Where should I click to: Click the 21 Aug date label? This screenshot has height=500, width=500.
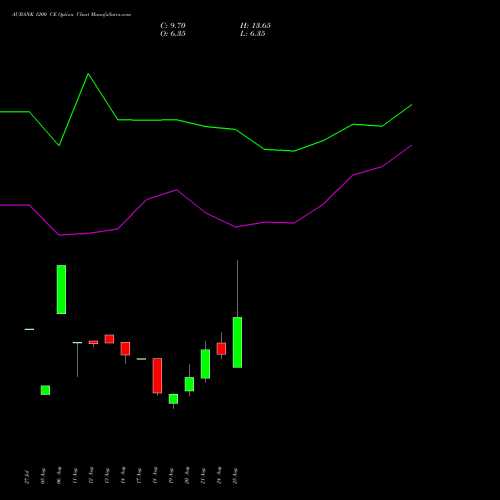coord(203,476)
